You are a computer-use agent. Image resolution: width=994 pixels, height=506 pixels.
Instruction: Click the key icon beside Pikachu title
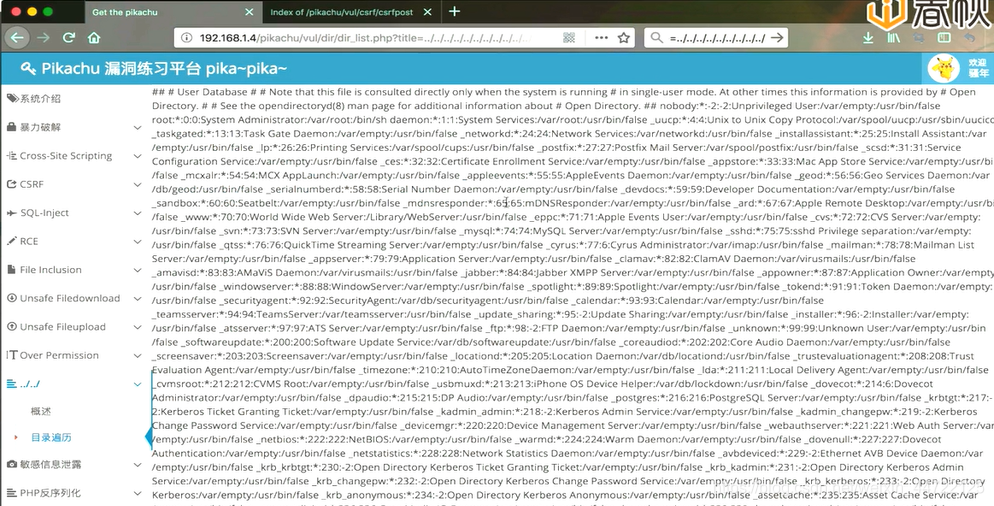28,68
